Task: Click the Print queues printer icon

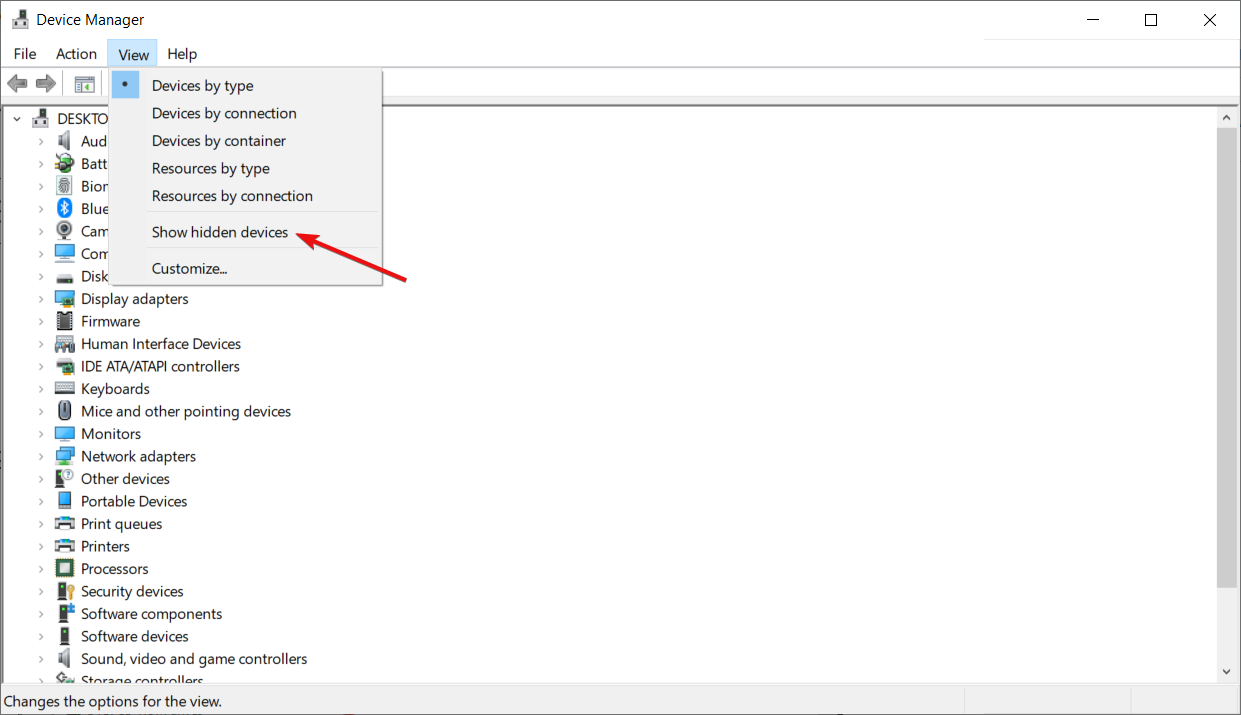Action: (x=65, y=524)
